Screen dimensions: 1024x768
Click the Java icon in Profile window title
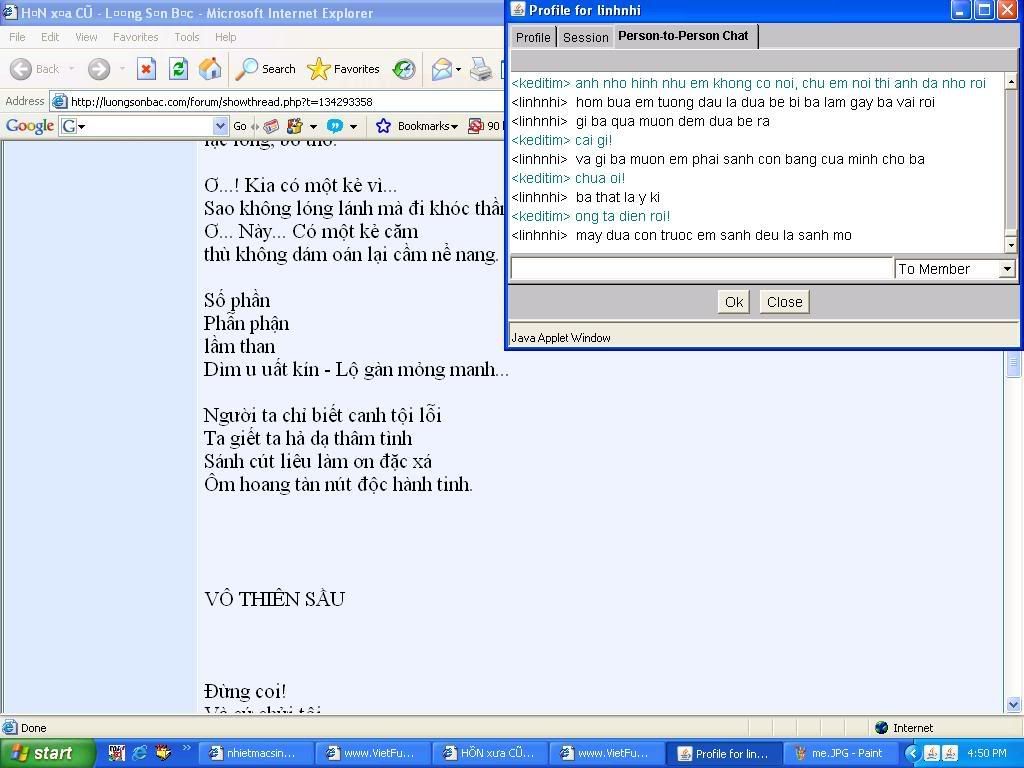pyautogui.click(x=518, y=10)
